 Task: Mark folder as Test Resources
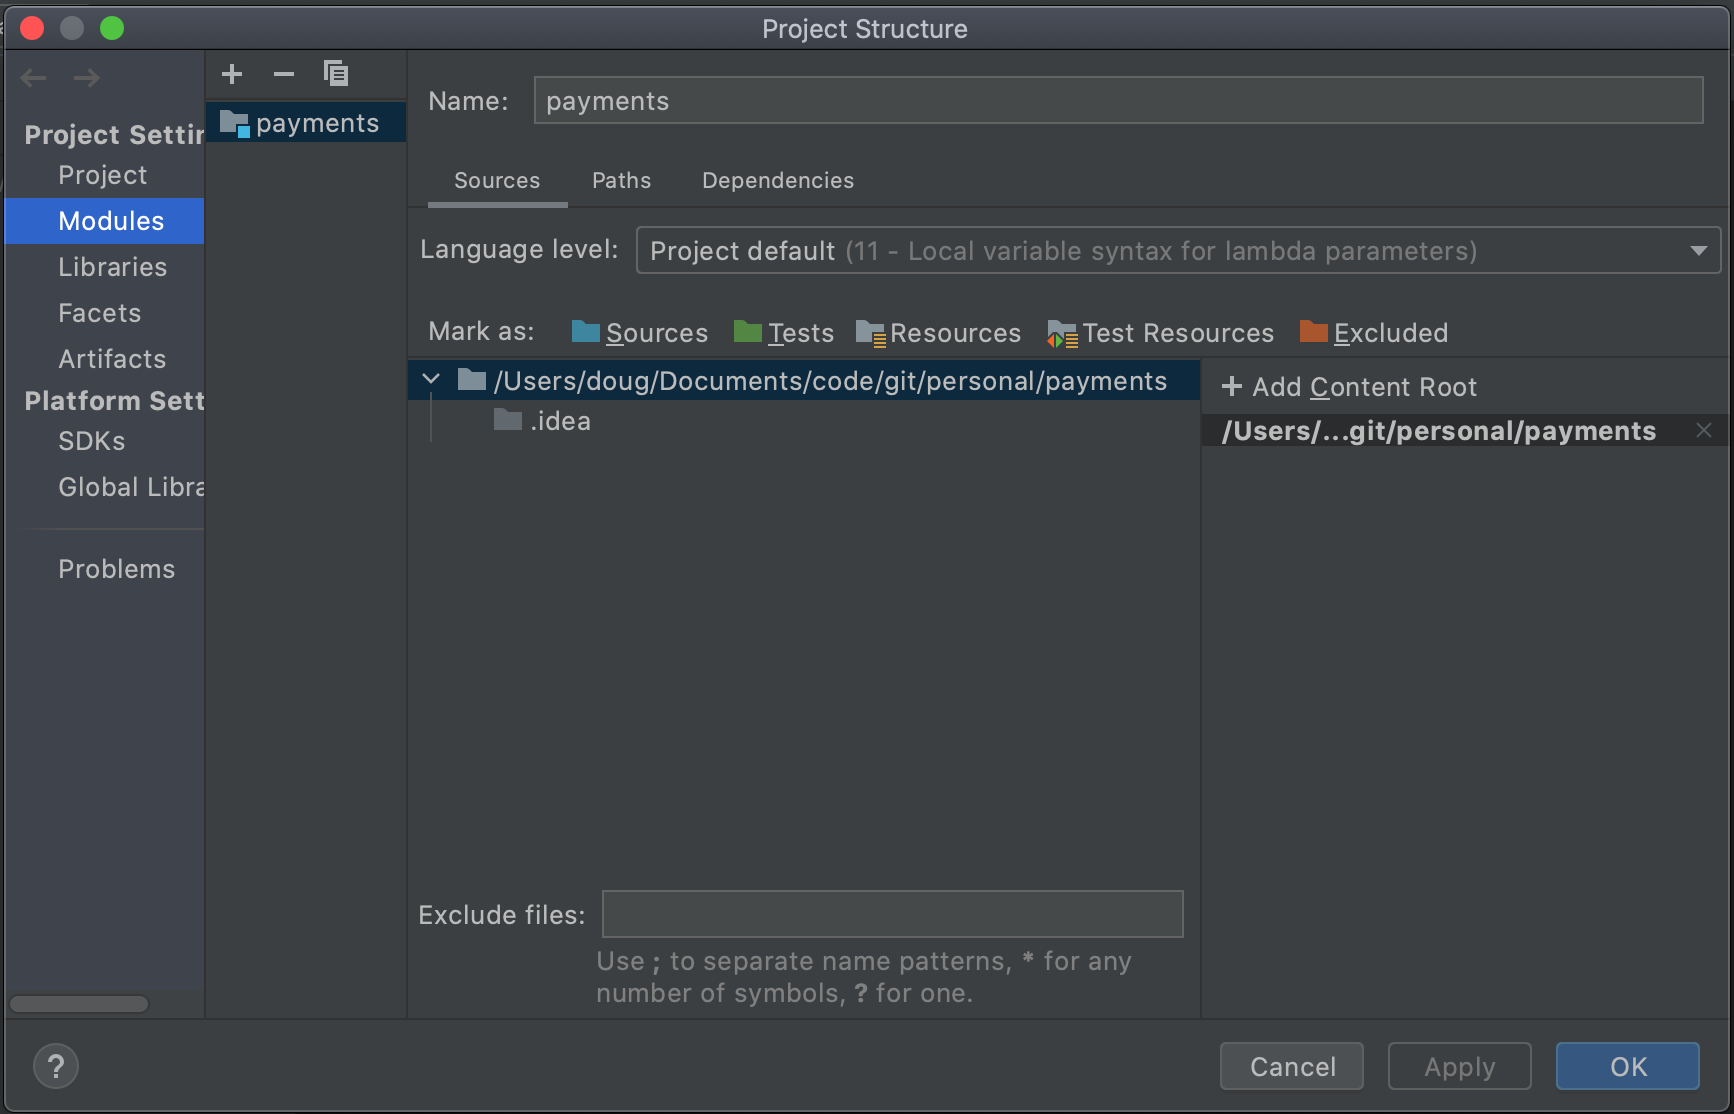point(1161,333)
